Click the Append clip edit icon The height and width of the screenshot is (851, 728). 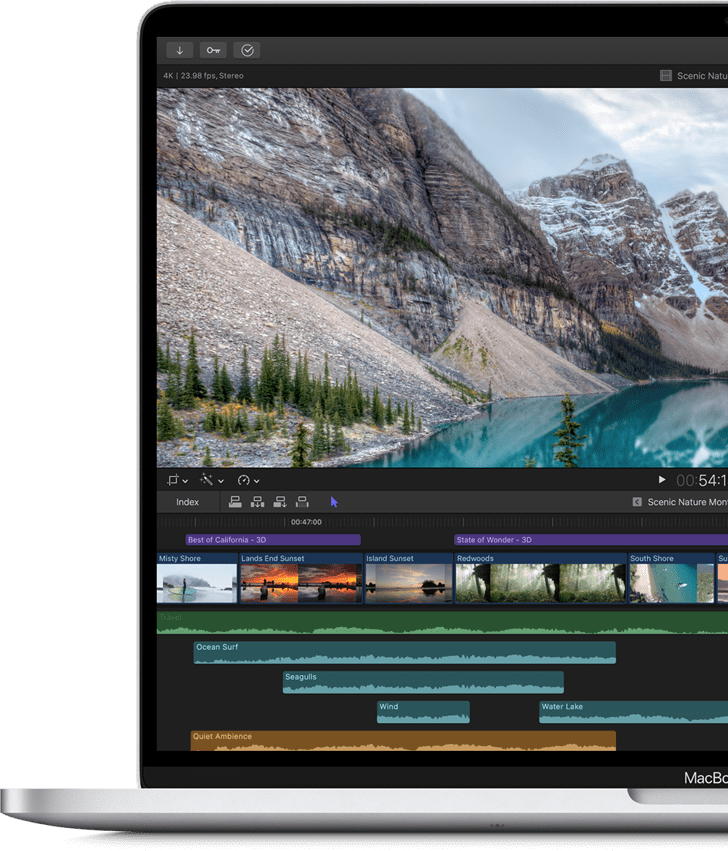click(x=280, y=502)
